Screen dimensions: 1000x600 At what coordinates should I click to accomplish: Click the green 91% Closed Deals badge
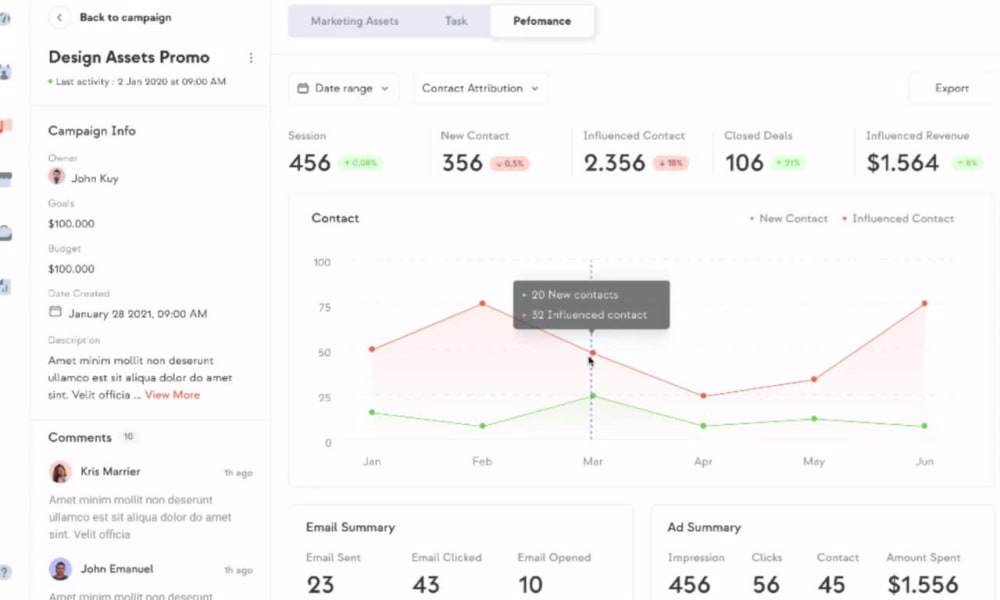(x=788, y=163)
